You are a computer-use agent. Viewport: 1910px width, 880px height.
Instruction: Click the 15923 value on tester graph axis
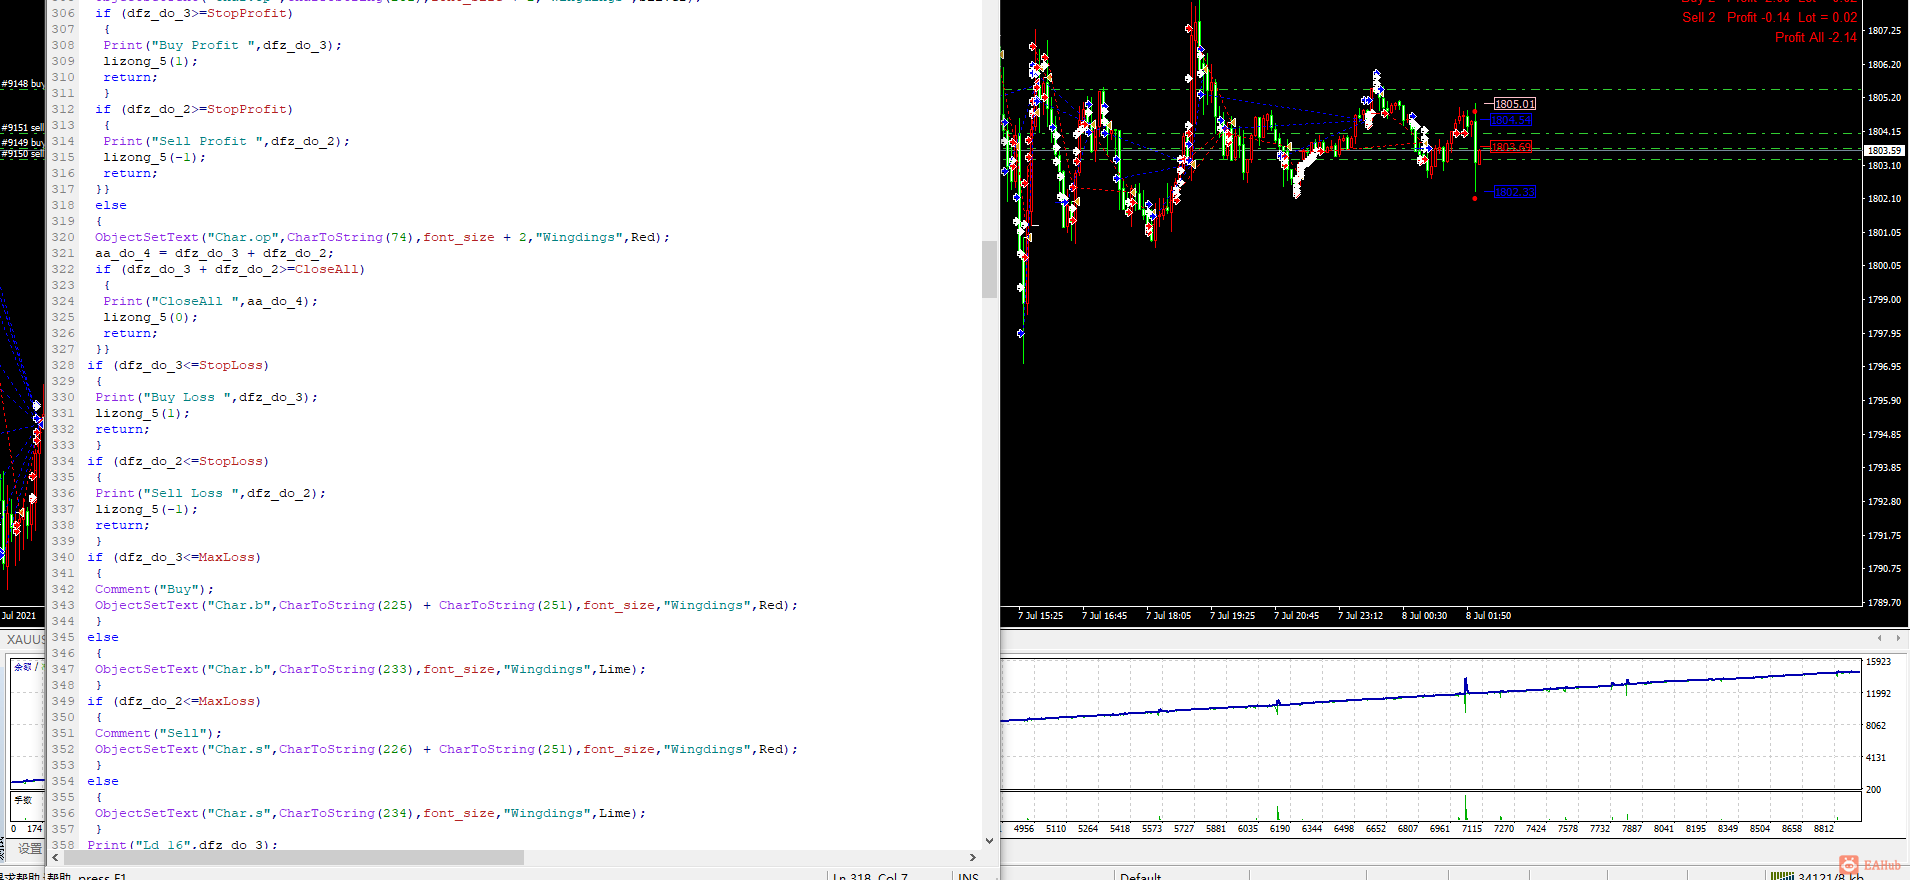coord(1878,662)
